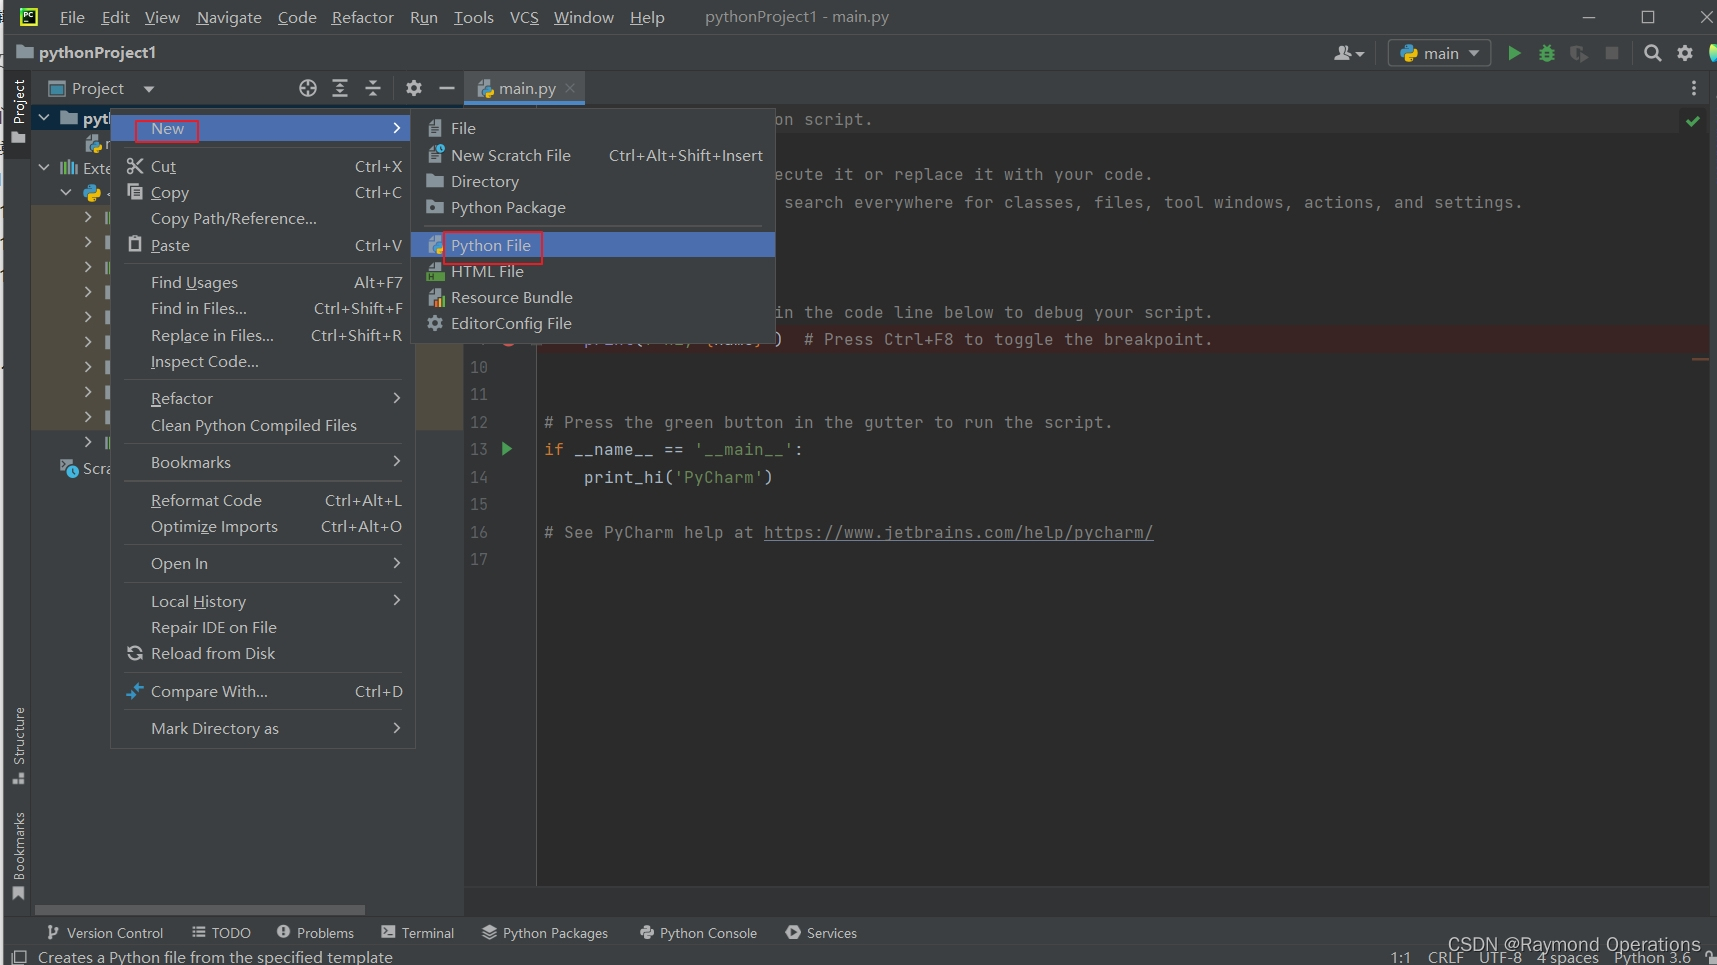Open the Terminal tool window button
The height and width of the screenshot is (965, 1717).
click(x=418, y=933)
